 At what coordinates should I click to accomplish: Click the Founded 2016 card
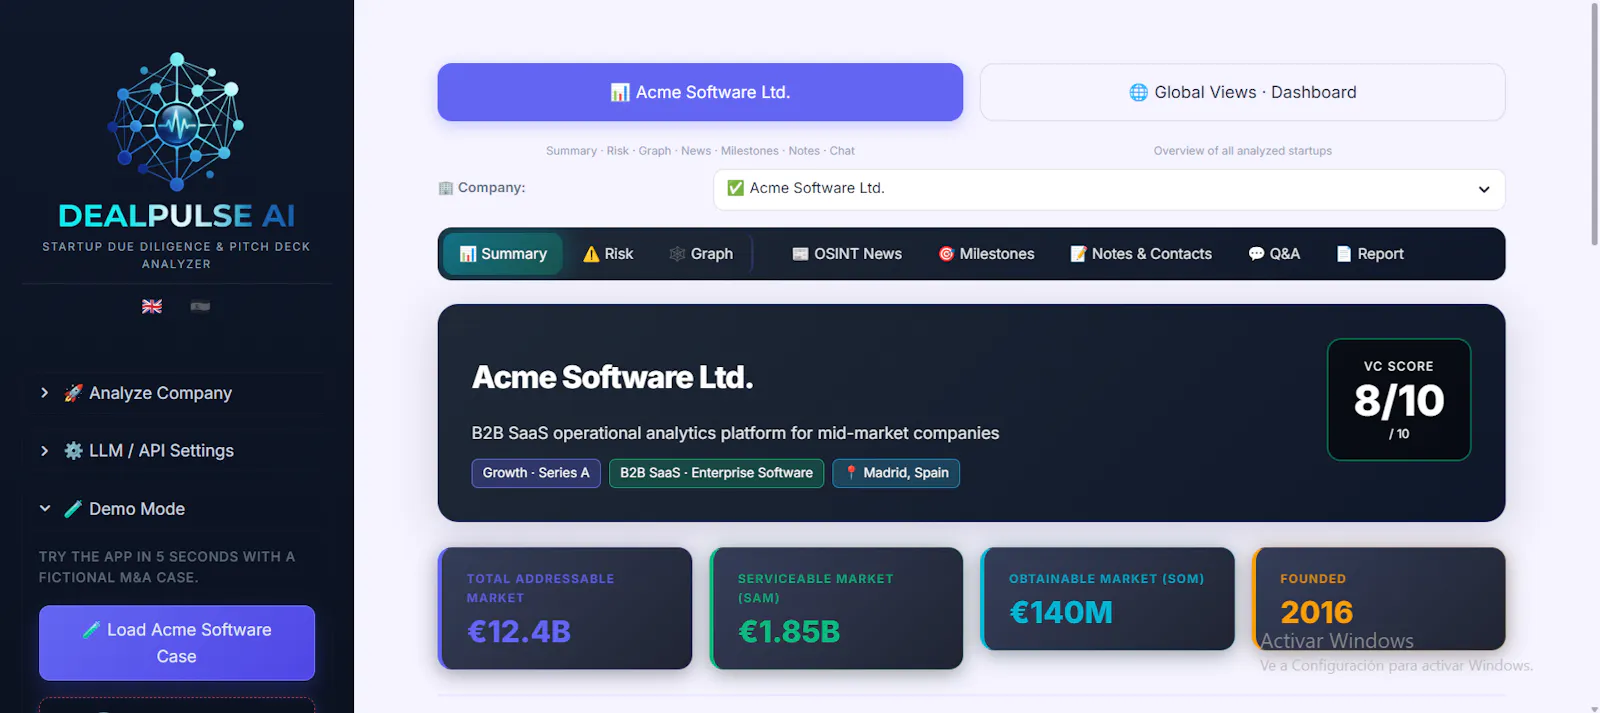[x=1379, y=598]
